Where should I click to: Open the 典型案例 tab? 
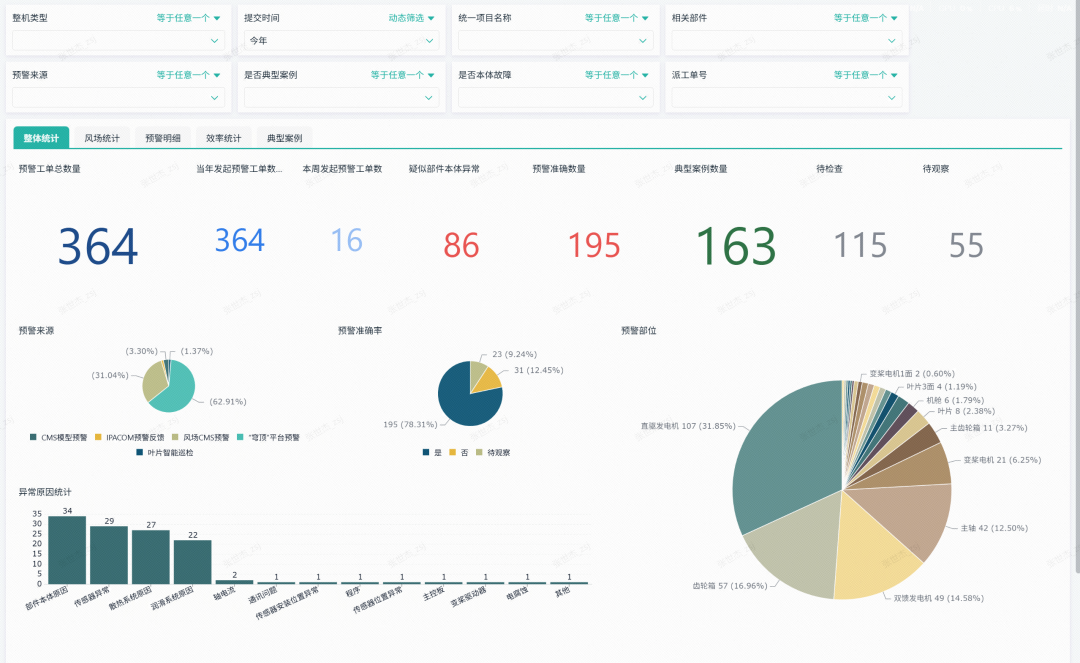(284, 138)
